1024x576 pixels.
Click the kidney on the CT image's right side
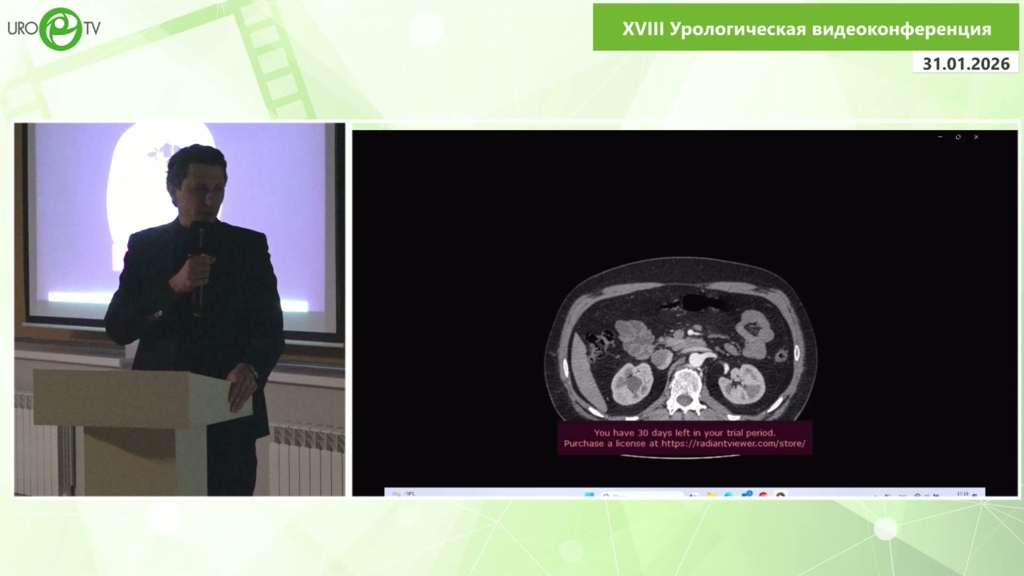742,381
